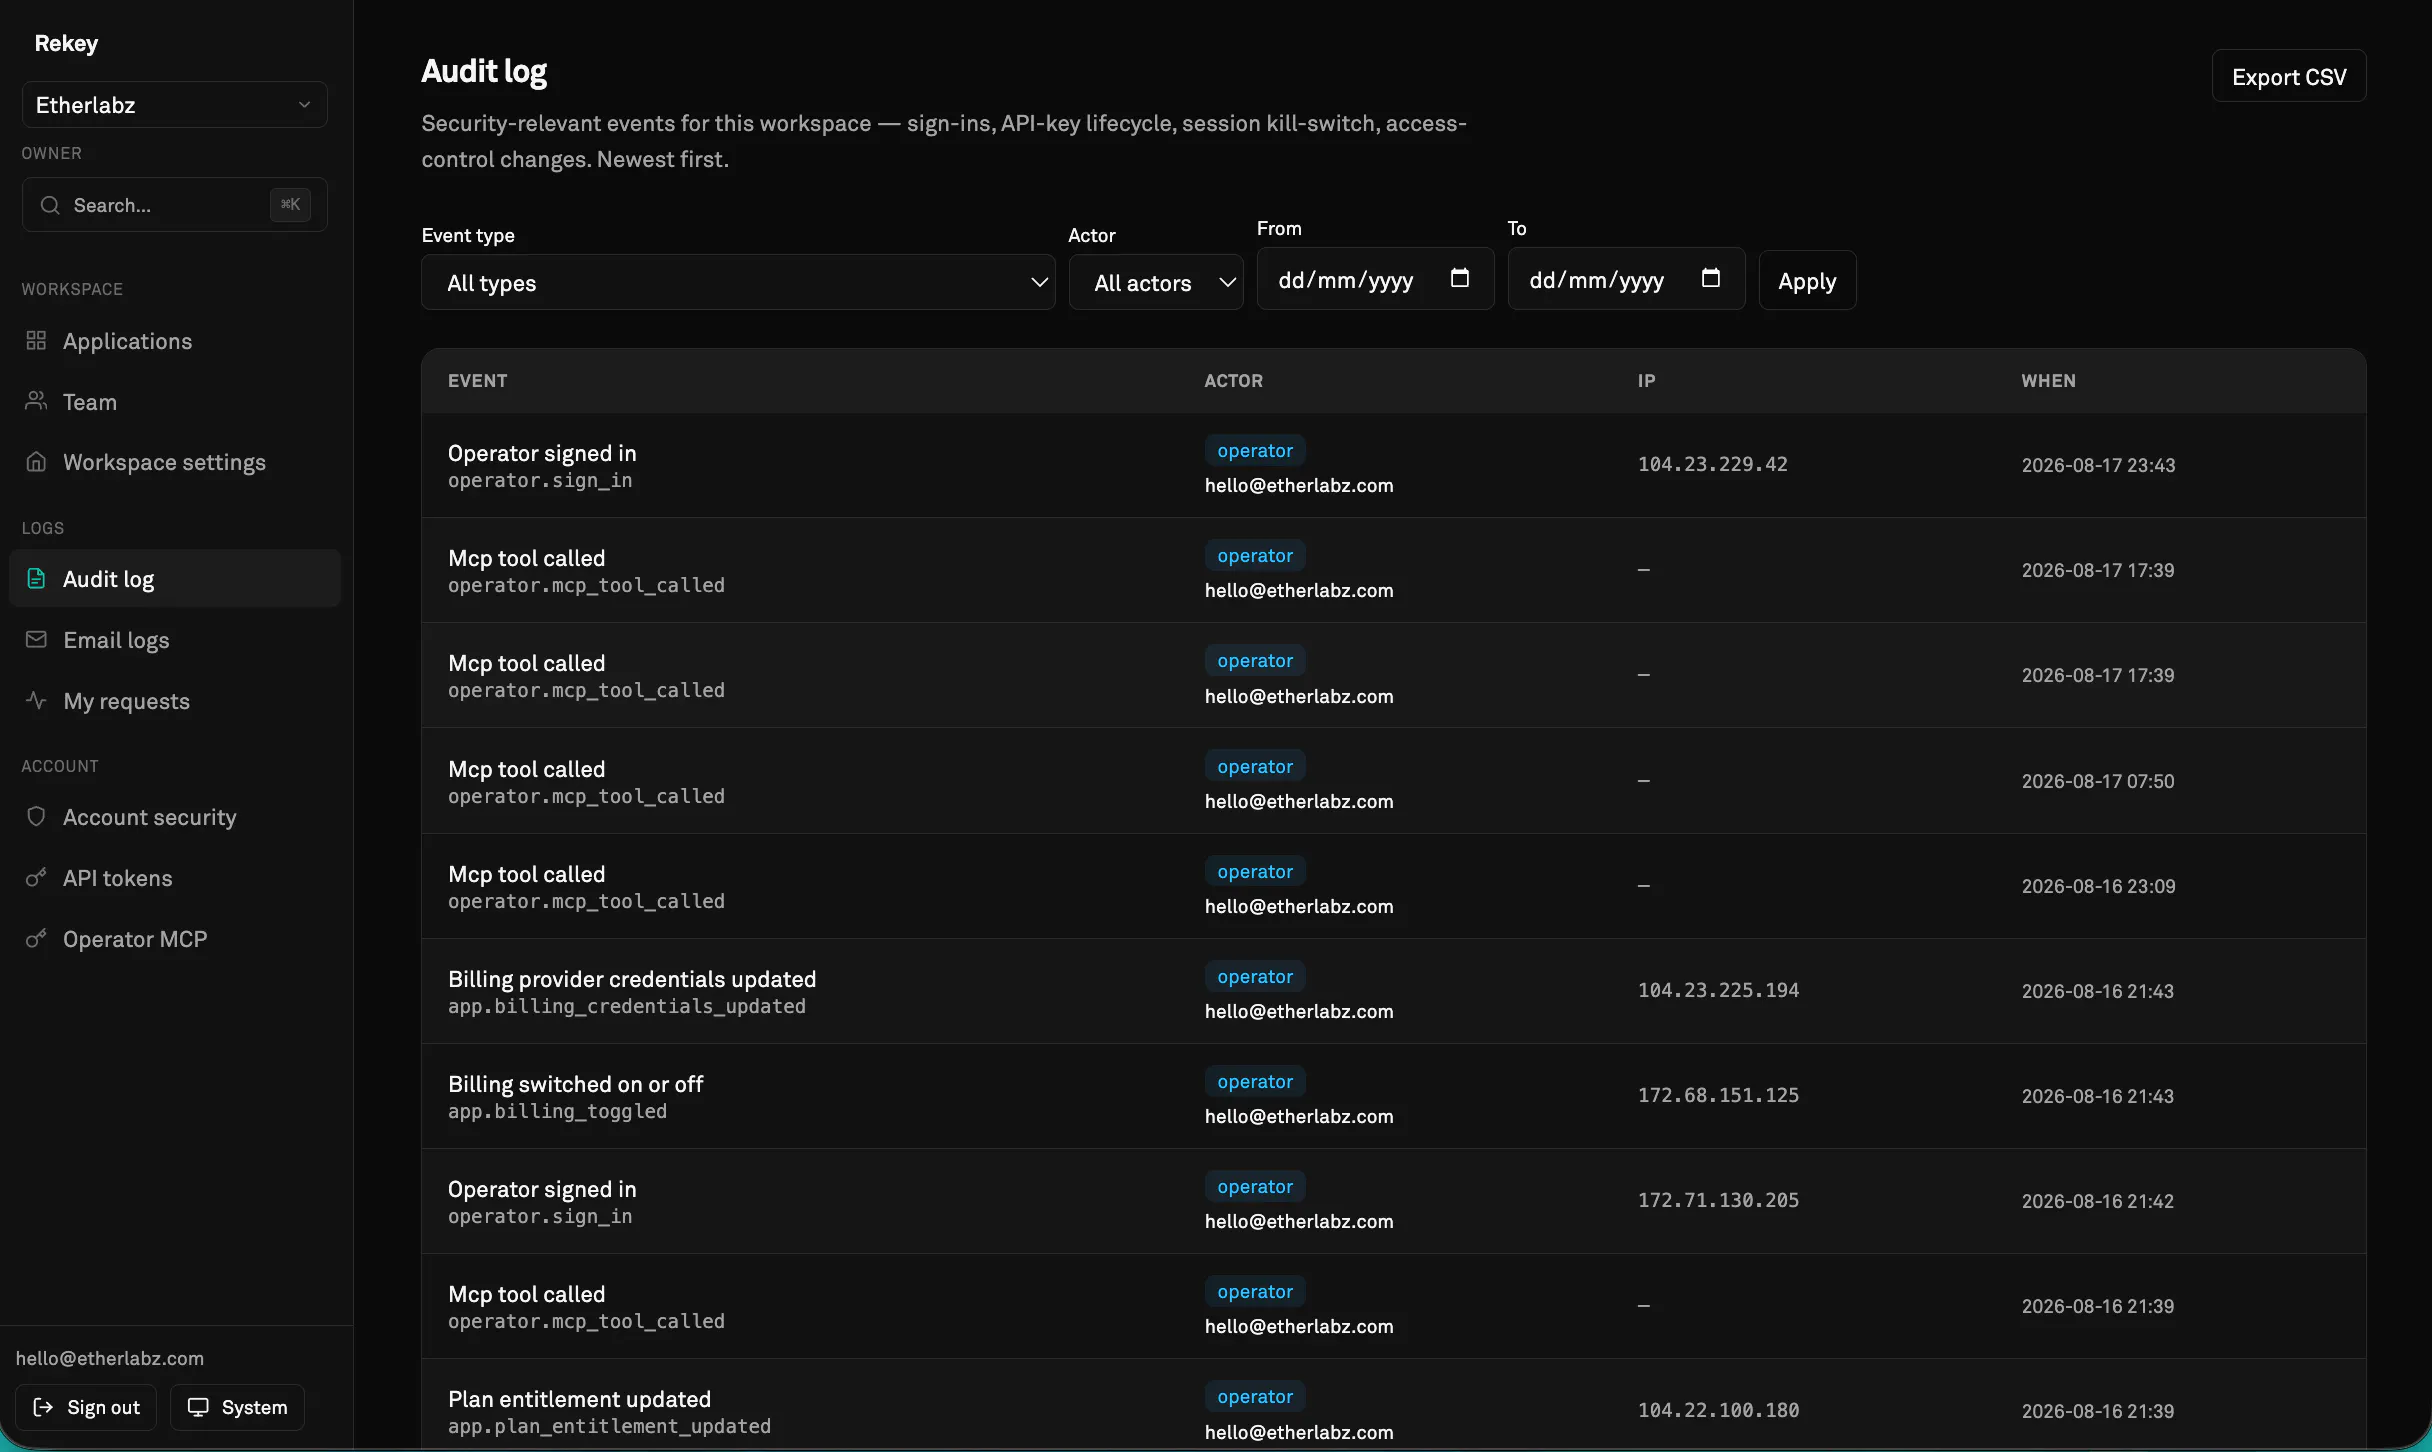This screenshot has width=2432, height=1452.
Task: Click IP address 172.71.130.205
Action: [1718, 1200]
